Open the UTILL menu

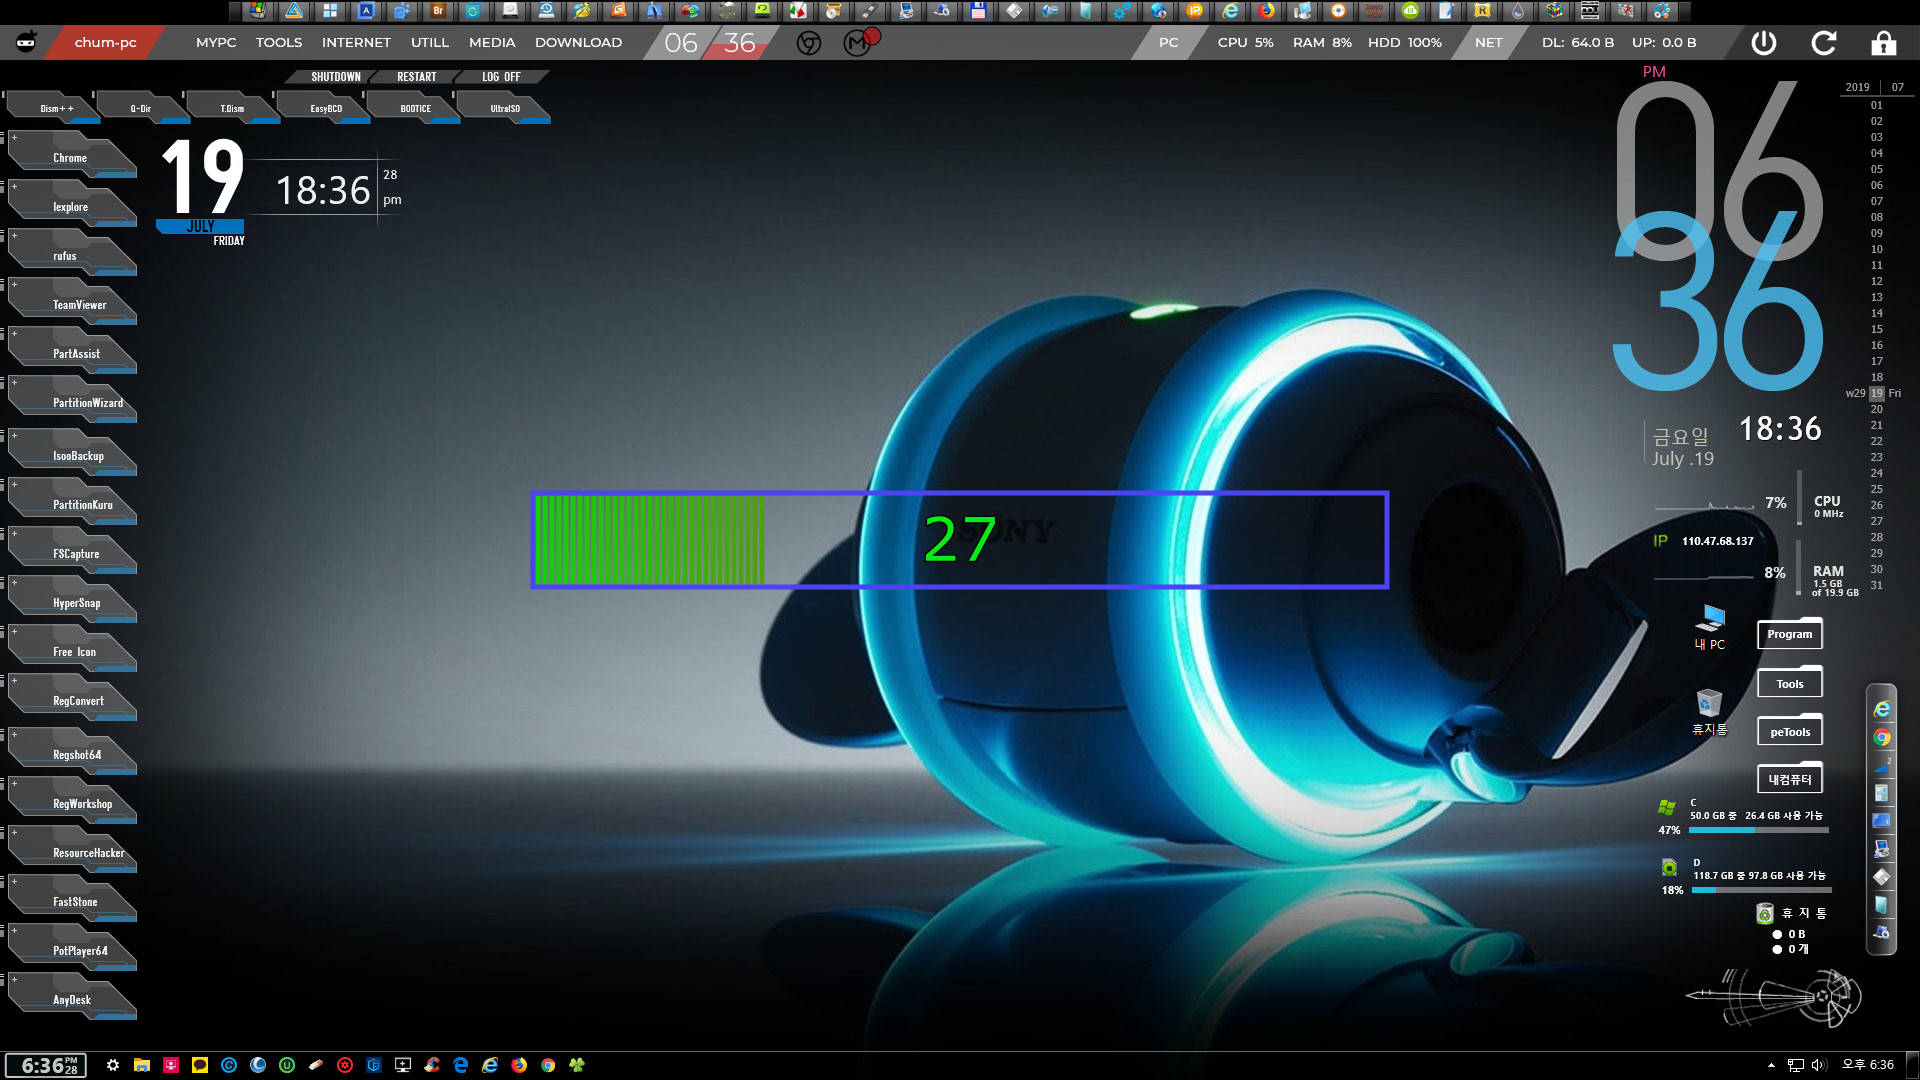(430, 43)
